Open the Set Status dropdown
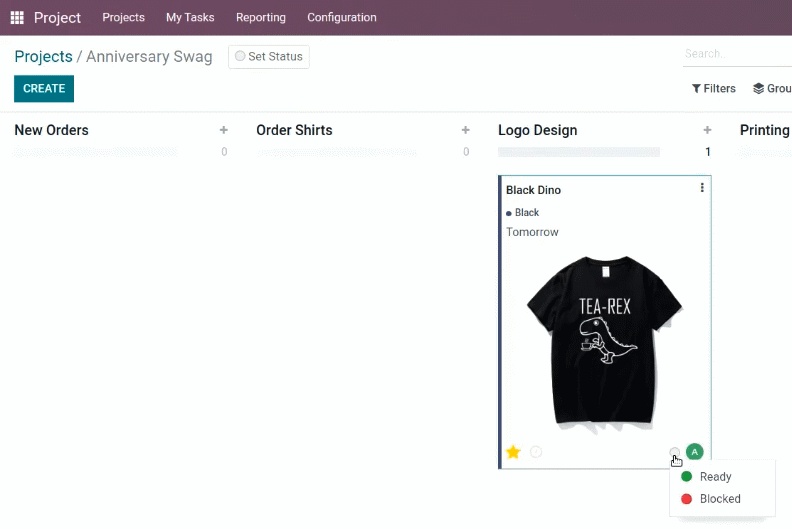 269,57
